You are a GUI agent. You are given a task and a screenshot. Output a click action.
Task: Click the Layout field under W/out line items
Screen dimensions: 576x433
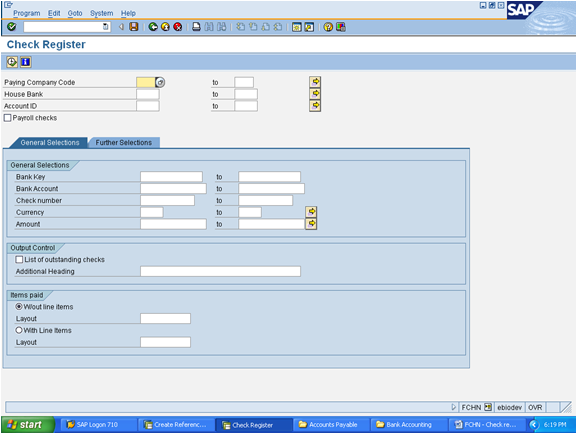(x=165, y=318)
